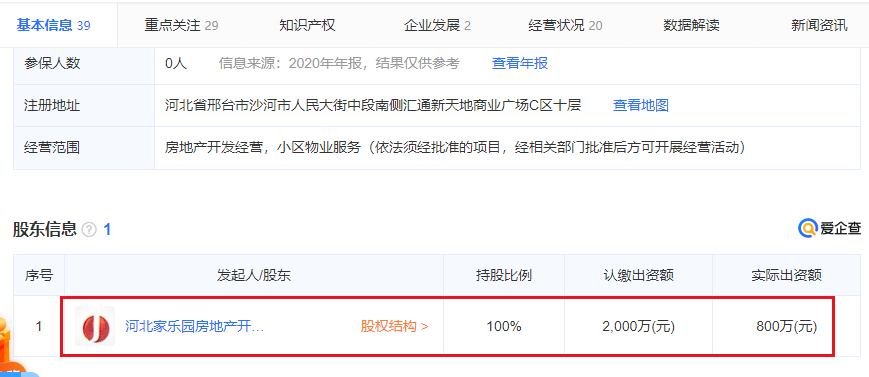Click the 实际出资额 column header
The image size is (869, 377).
[786, 276]
